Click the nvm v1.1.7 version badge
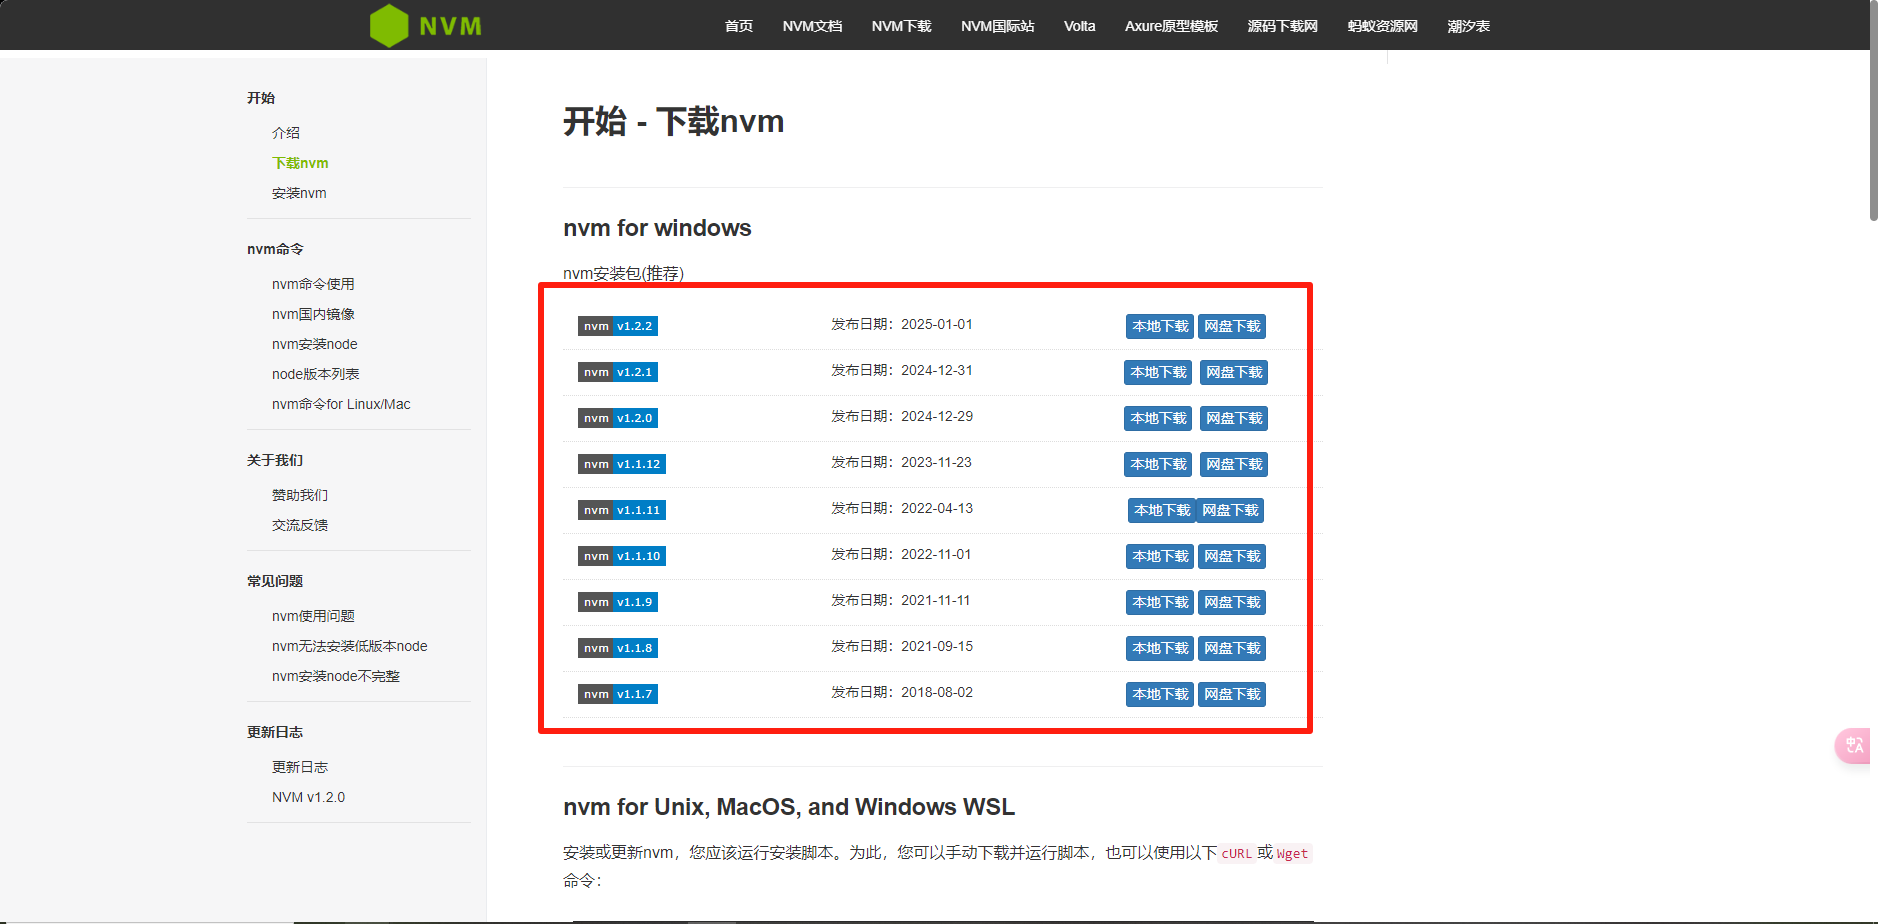The image size is (1878, 924). (x=618, y=694)
